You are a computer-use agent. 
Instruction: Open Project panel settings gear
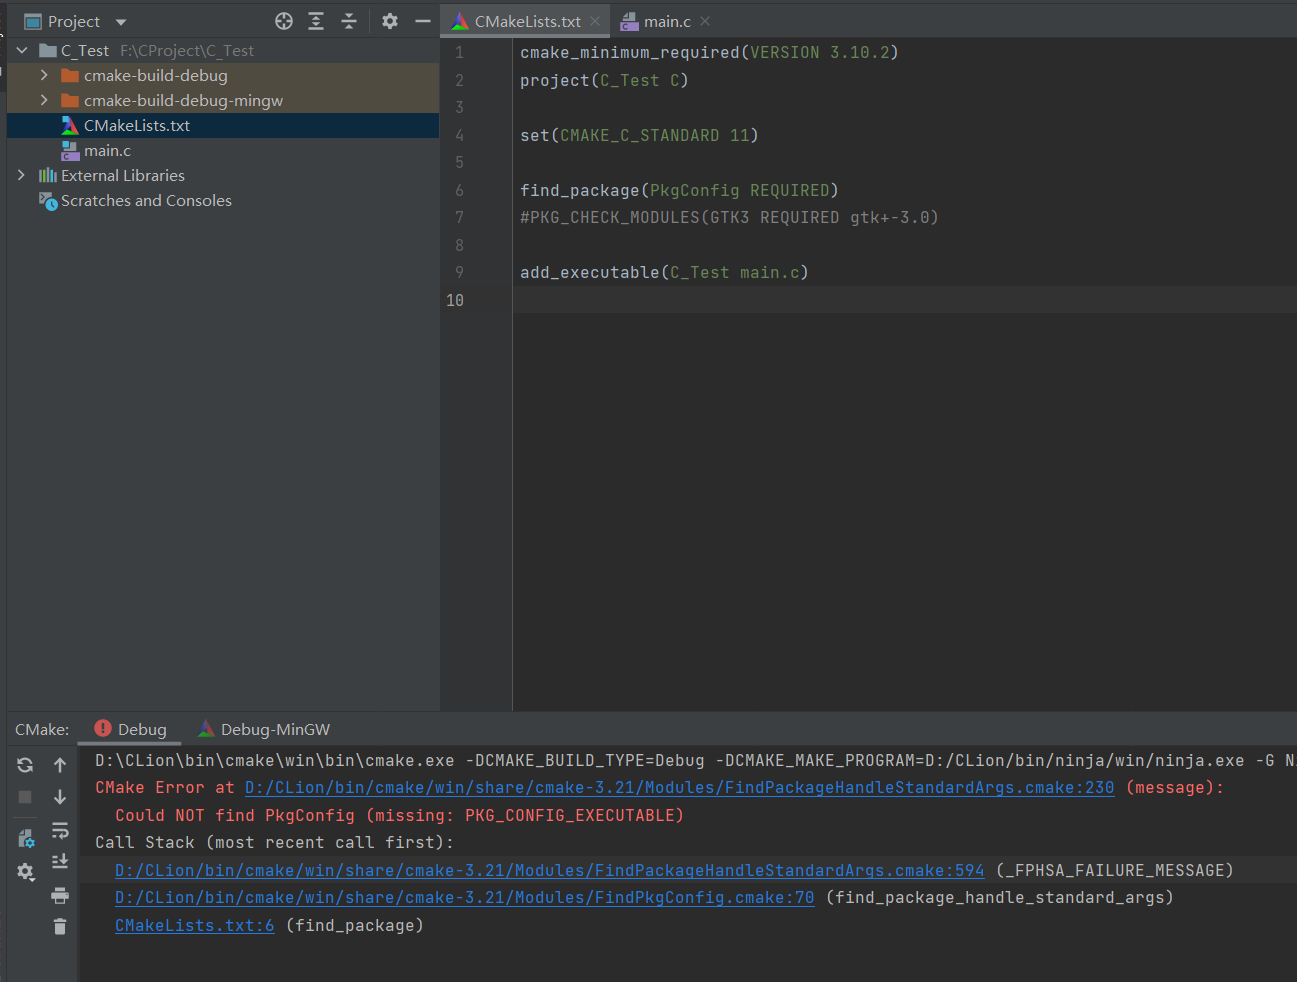390,21
